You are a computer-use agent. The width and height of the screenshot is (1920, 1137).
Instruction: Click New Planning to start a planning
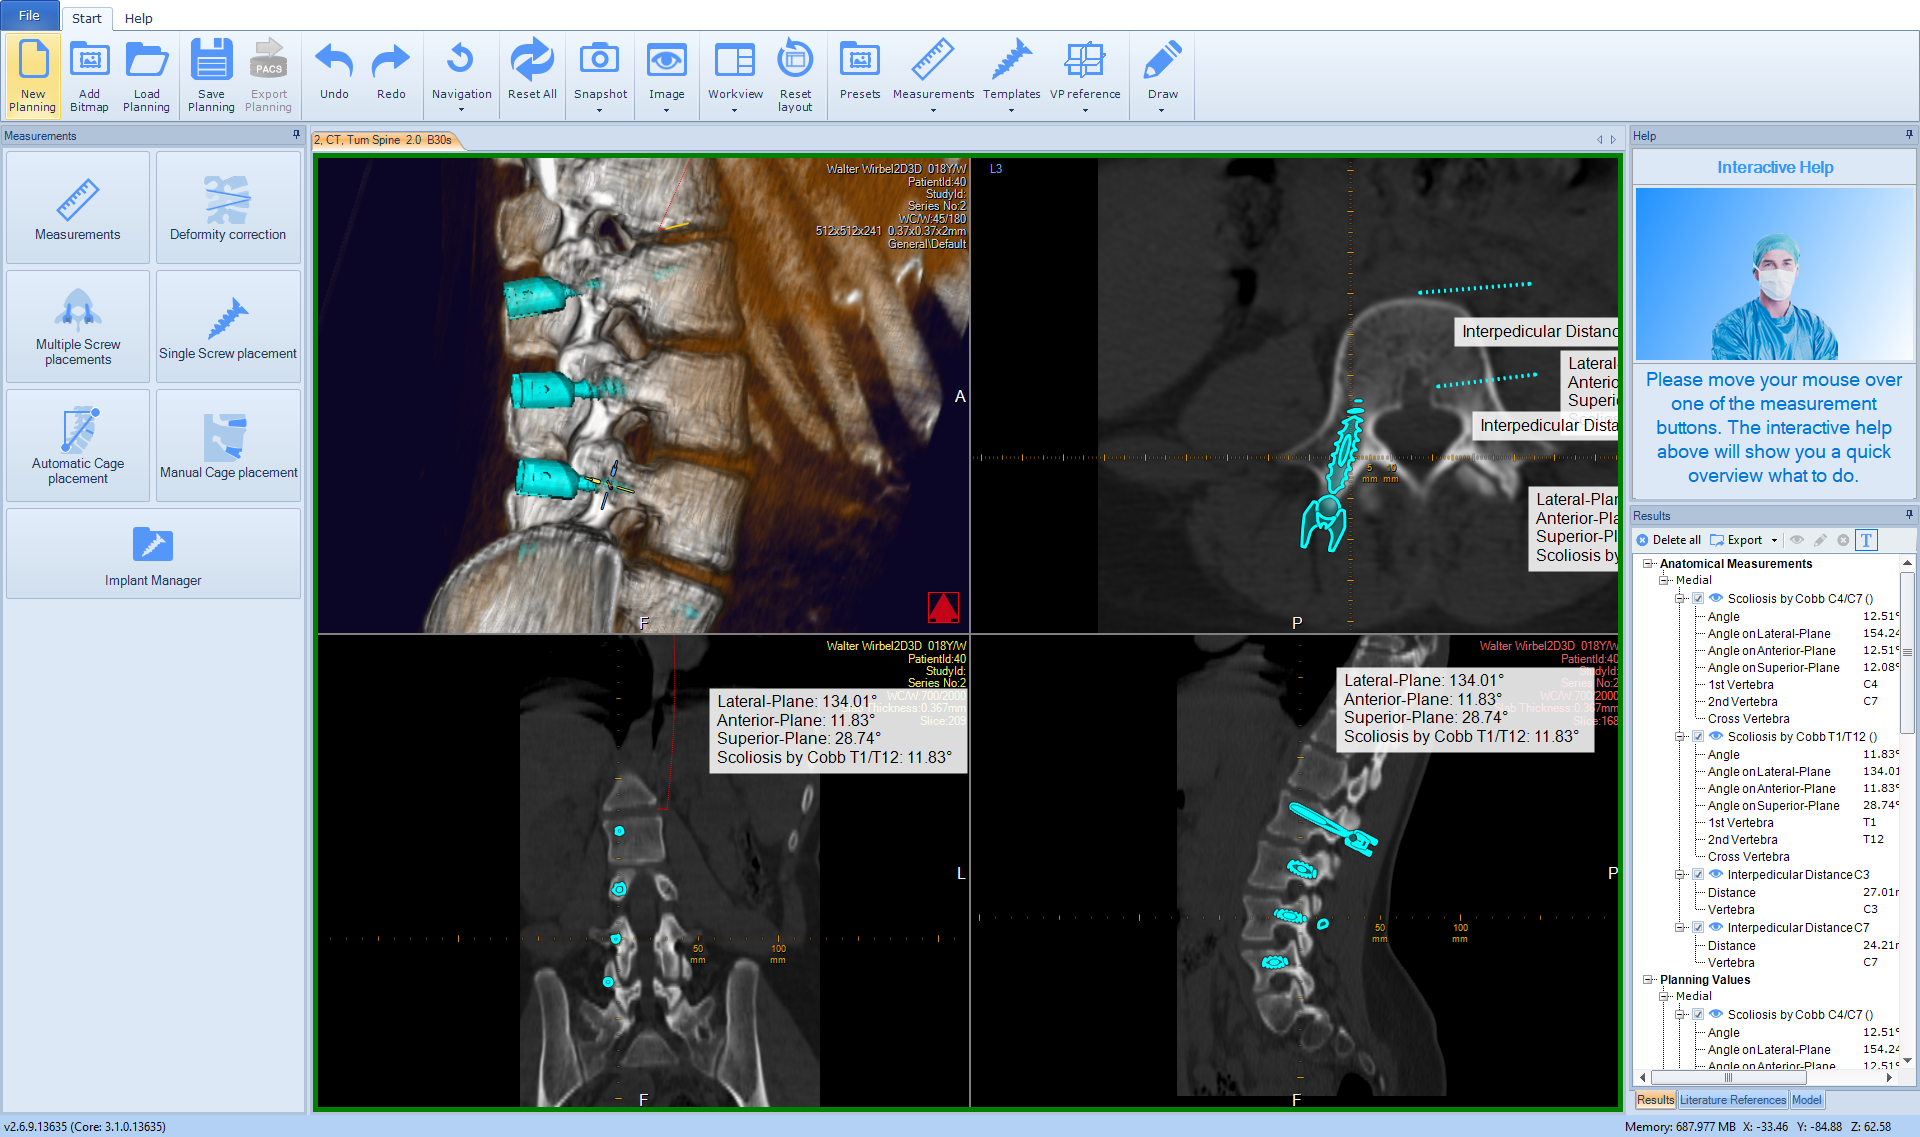coord(33,75)
